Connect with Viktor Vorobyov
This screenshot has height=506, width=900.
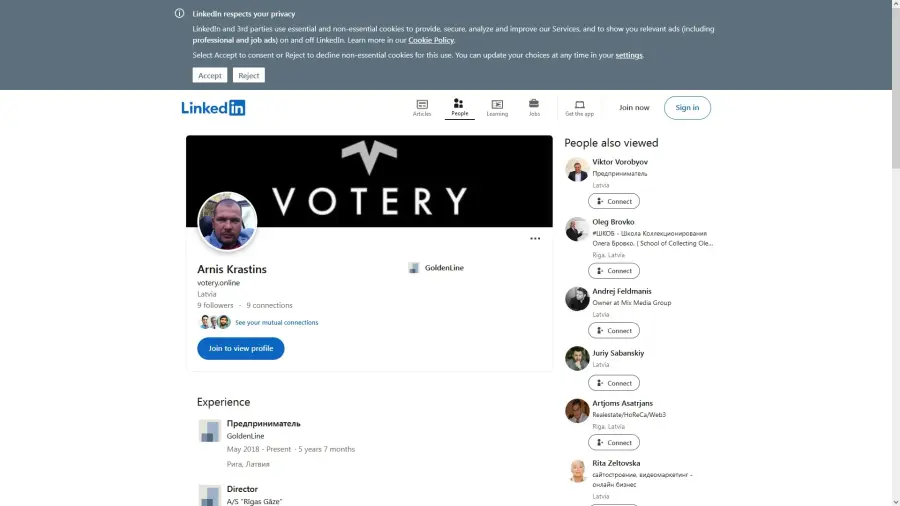(614, 201)
